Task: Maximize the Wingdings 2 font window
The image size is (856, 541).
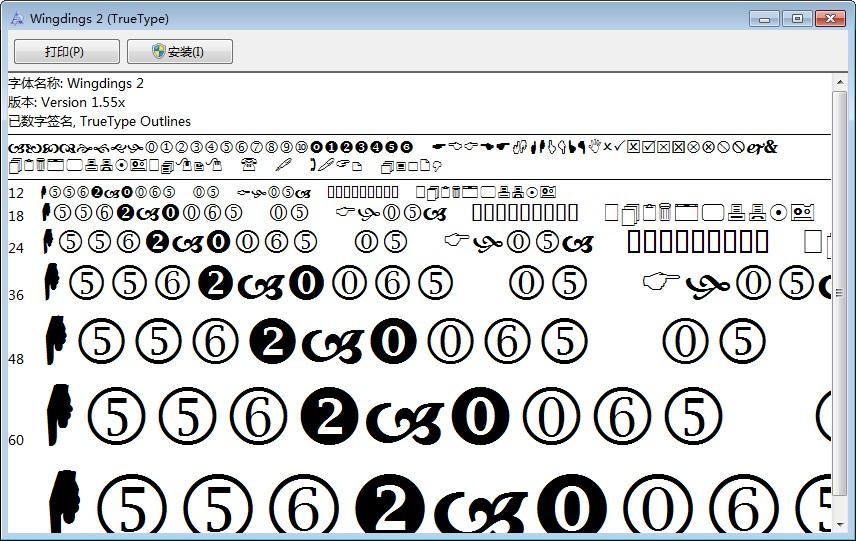Action: point(797,18)
